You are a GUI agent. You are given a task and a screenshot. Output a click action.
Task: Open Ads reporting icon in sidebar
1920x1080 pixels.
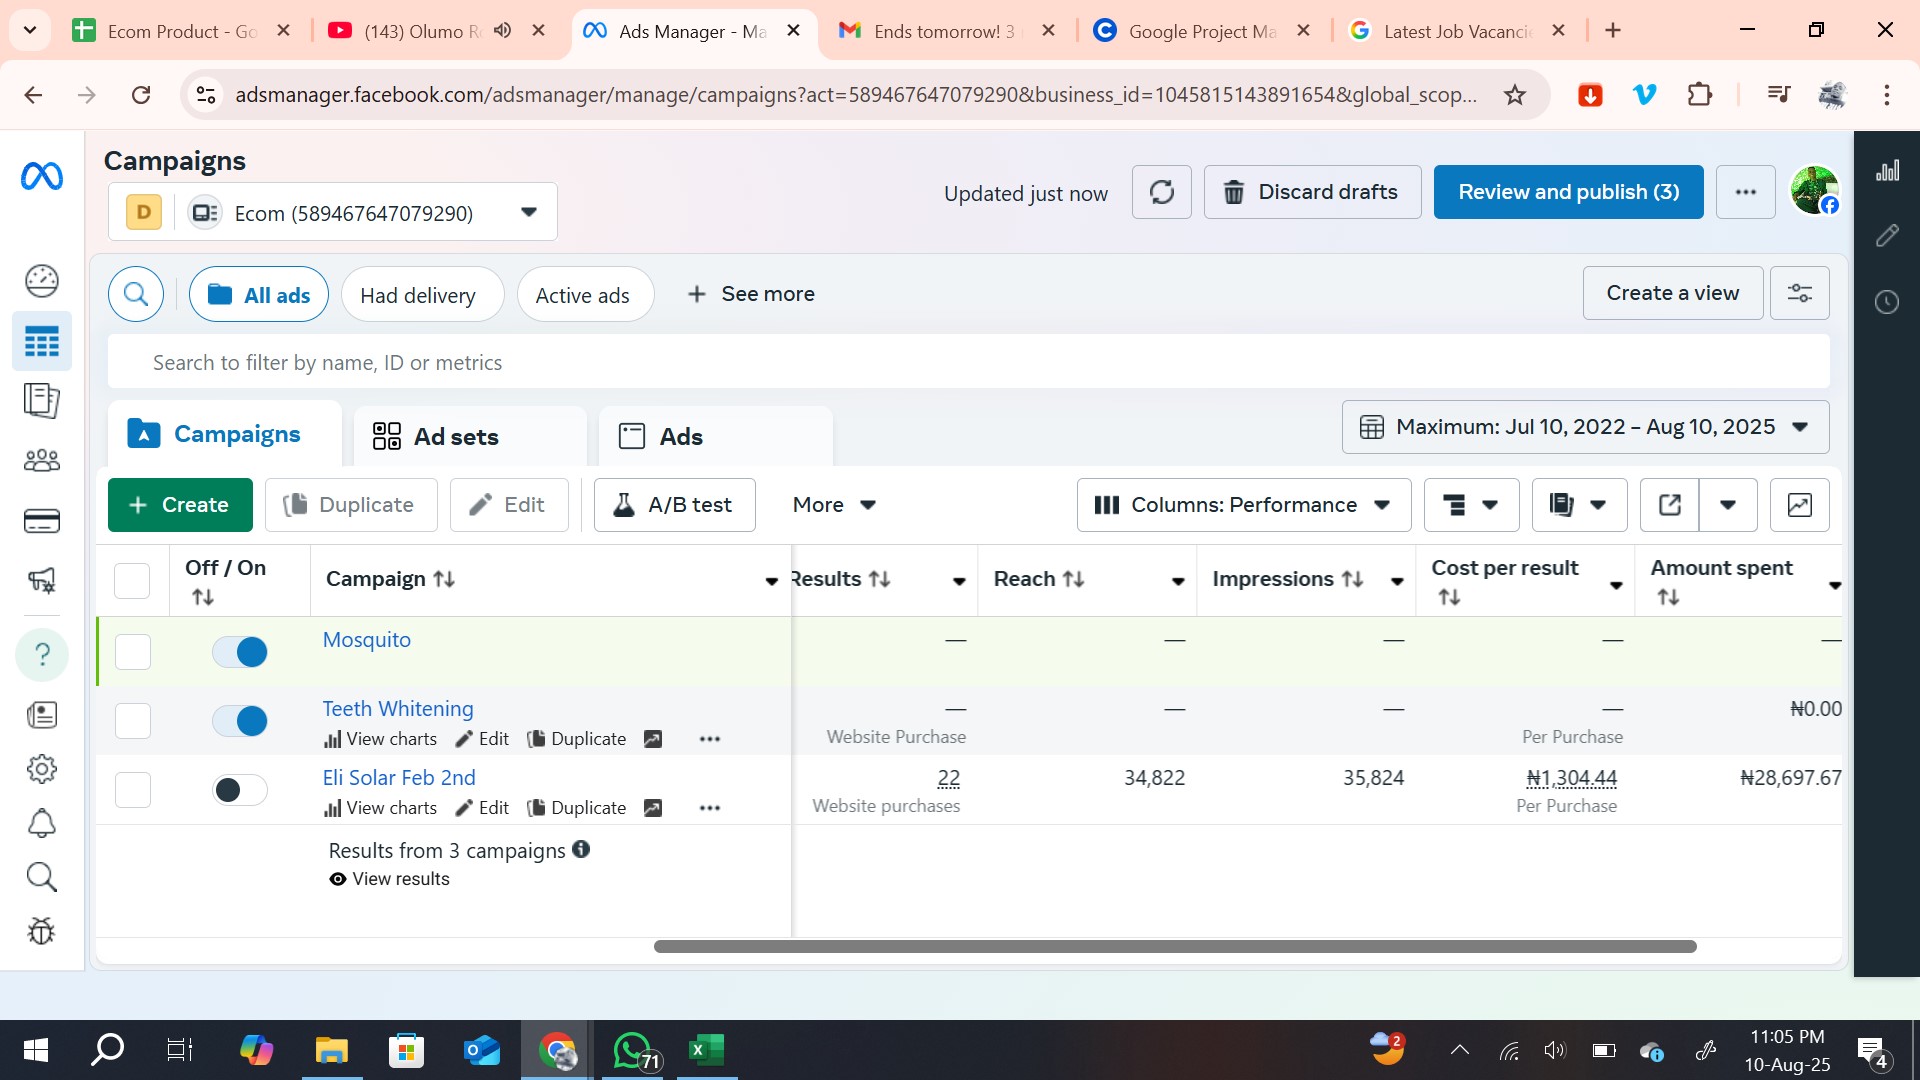(42, 401)
